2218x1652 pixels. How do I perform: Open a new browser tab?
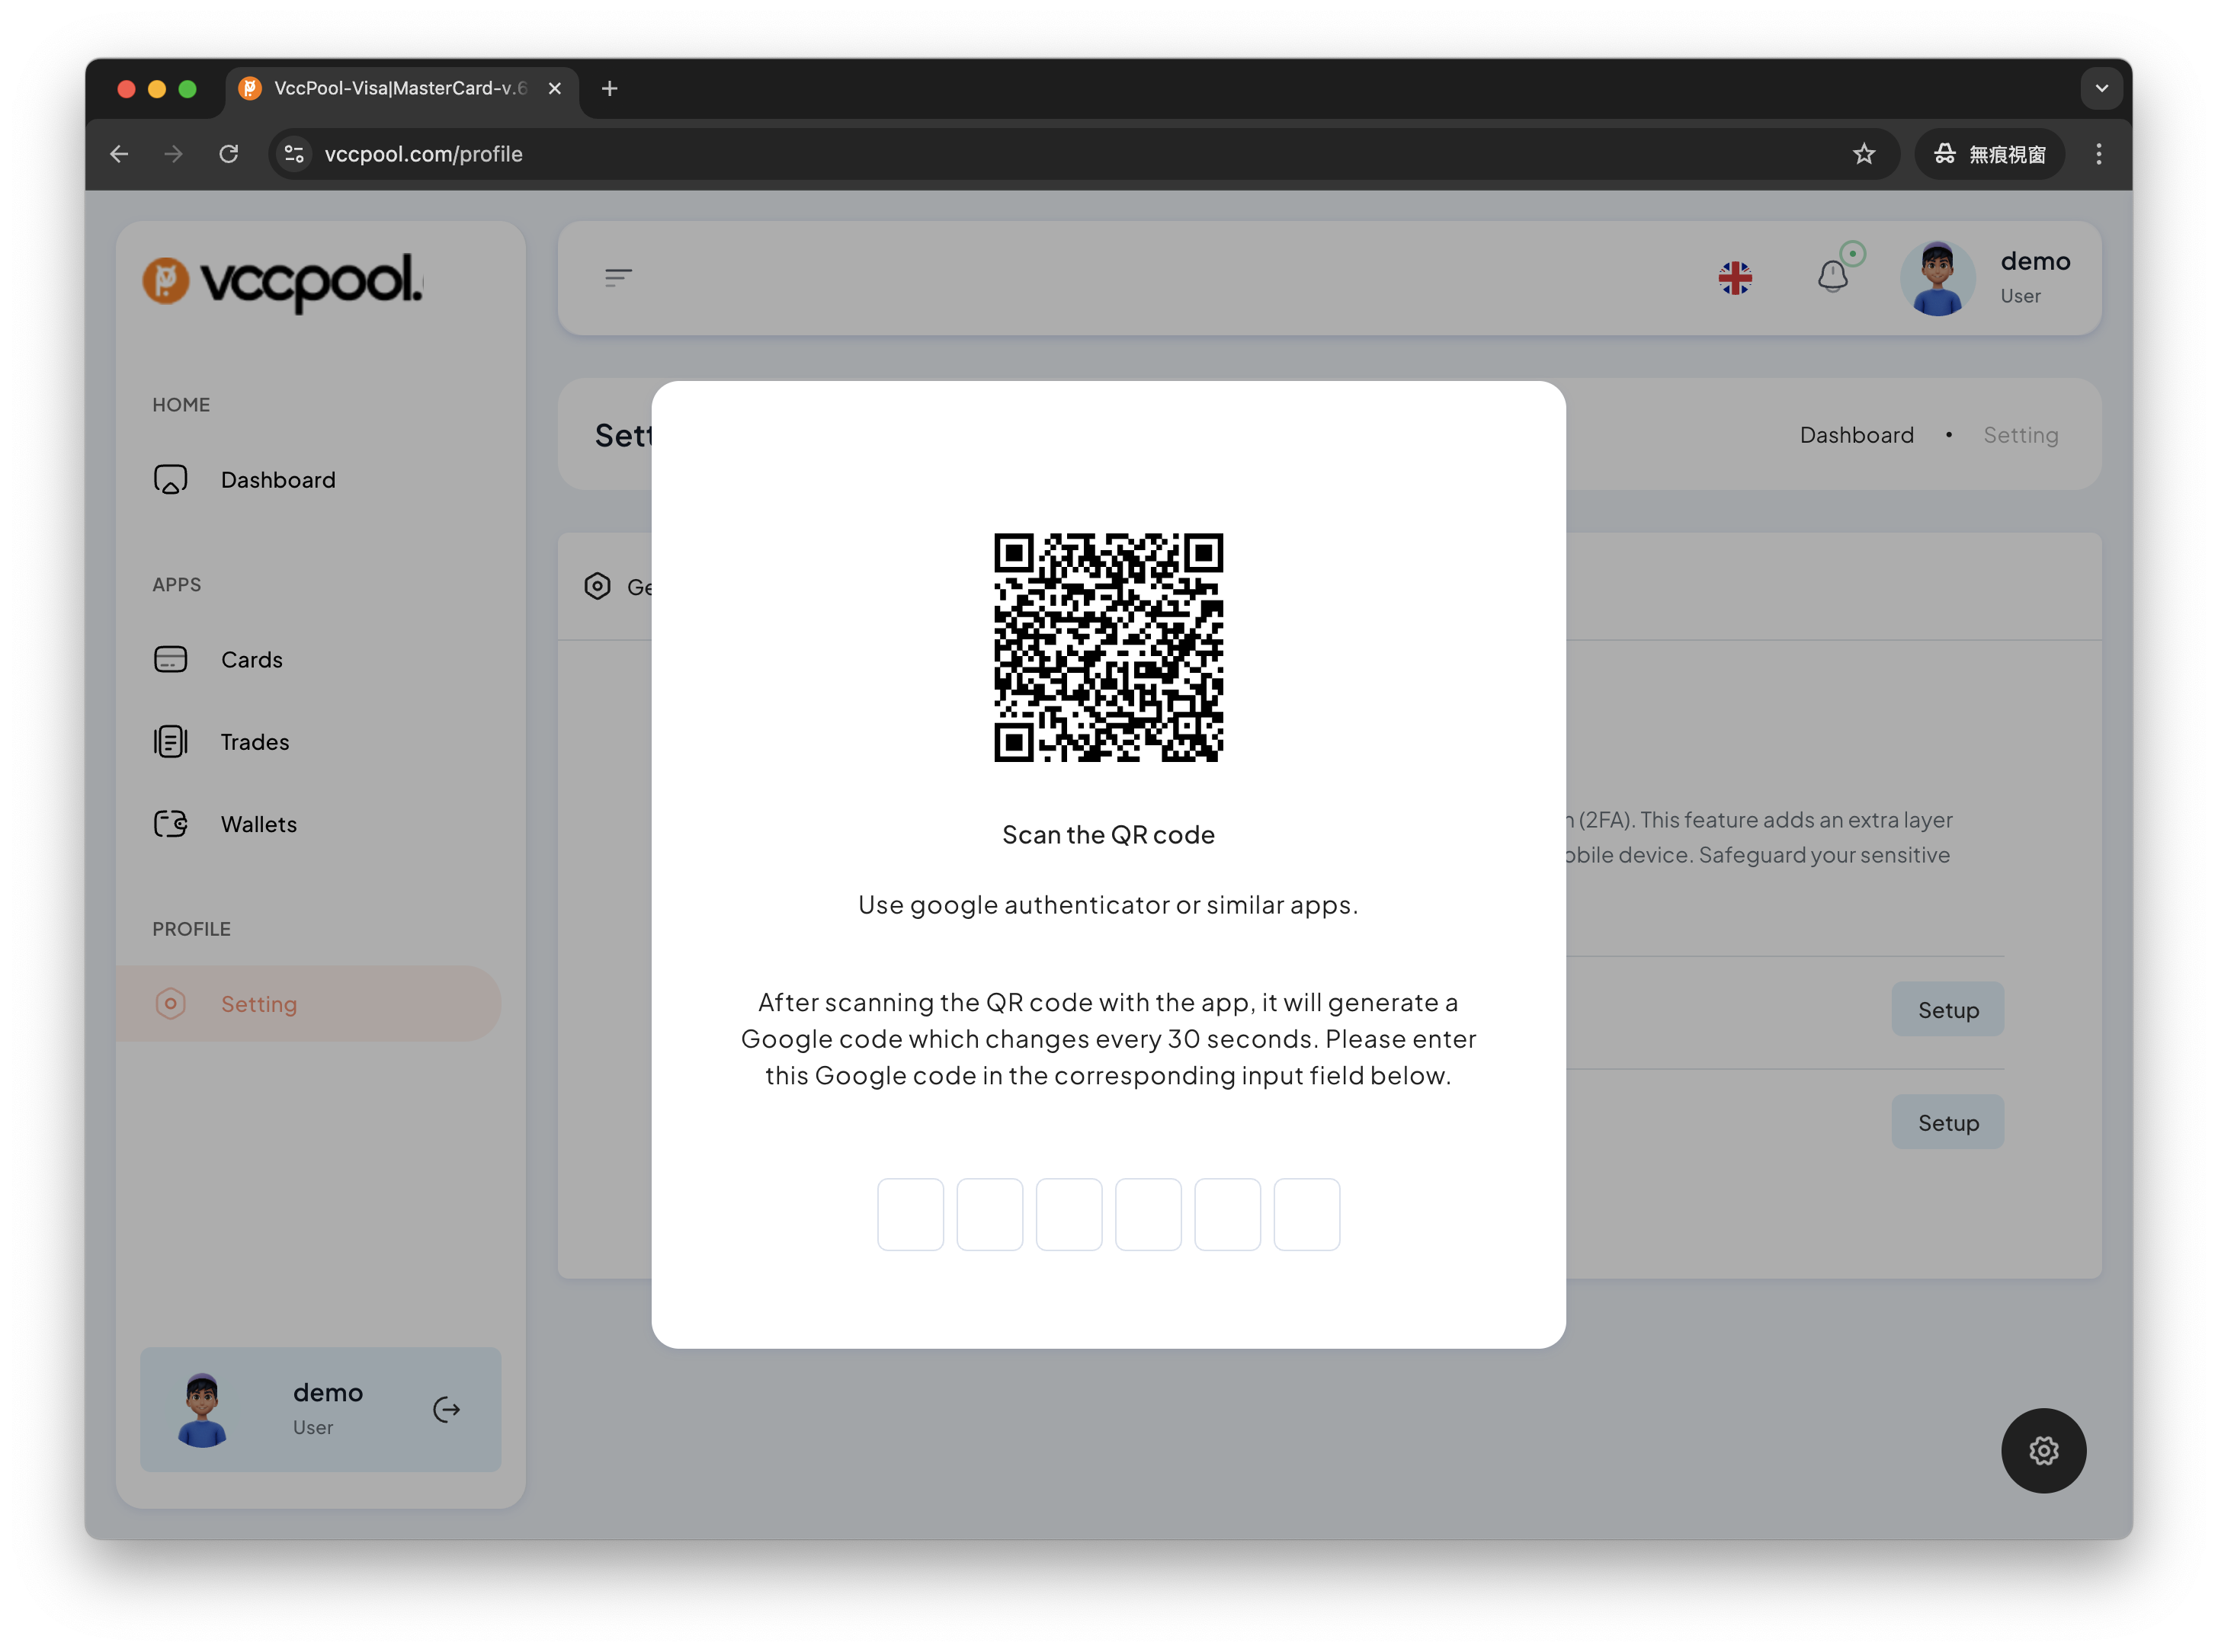click(x=609, y=88)
